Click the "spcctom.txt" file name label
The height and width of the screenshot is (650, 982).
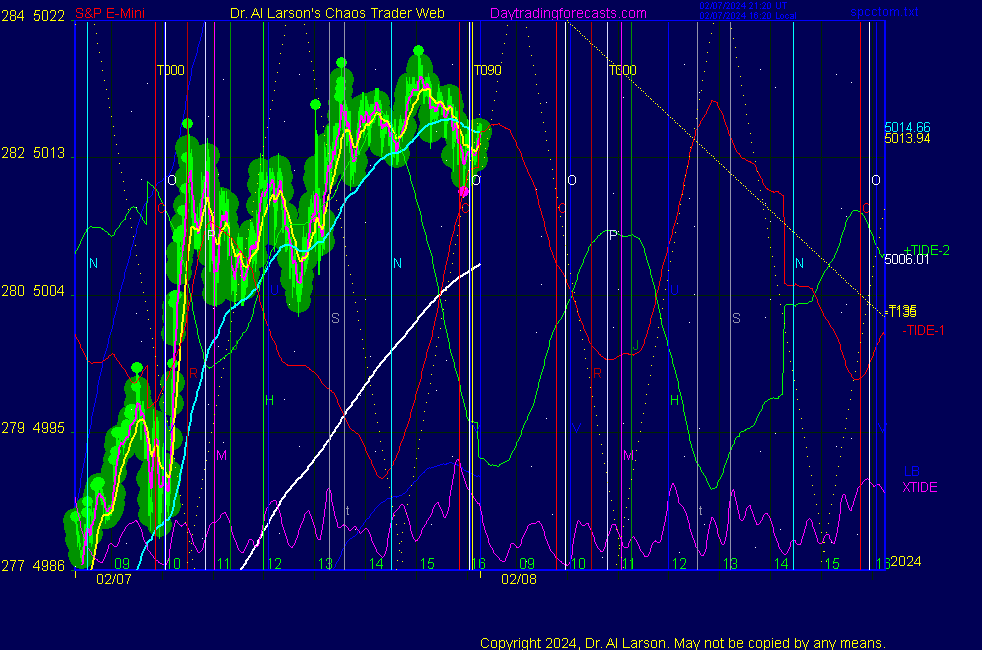(x=884, y=12)
